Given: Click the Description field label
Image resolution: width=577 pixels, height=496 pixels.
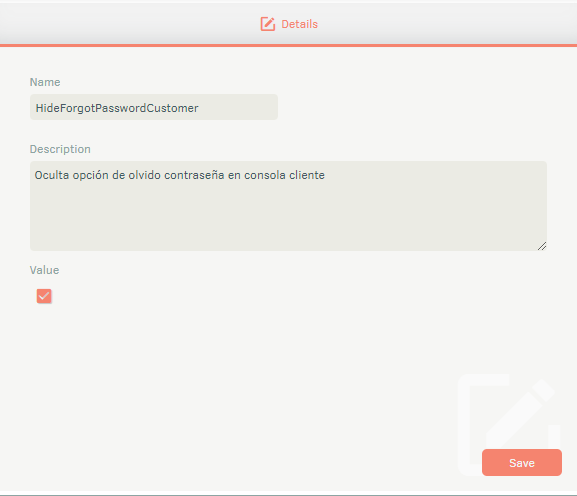Looking at the screenshot, I should (x=60, y=149).
